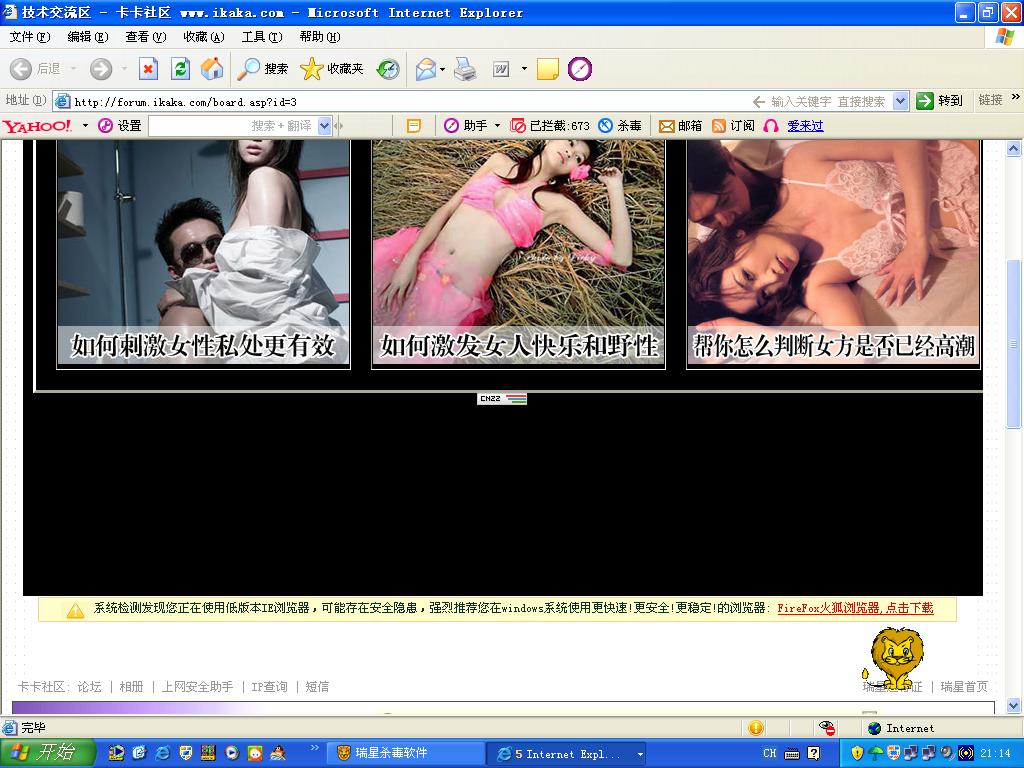This screenshot has height=768, width=1024.
Task: Click the 杀毒 antivirus icon in Yahoo toolbar
Action: click(620, 126)
